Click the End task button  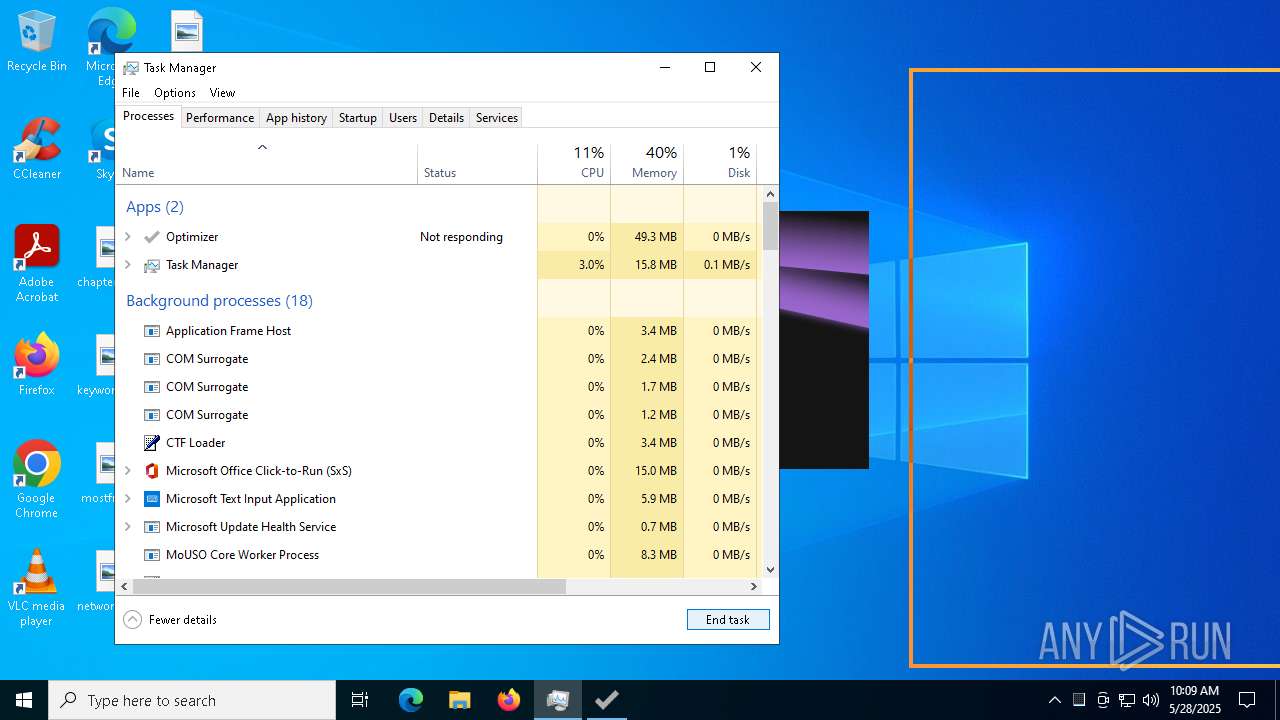[x=728, y=620]
